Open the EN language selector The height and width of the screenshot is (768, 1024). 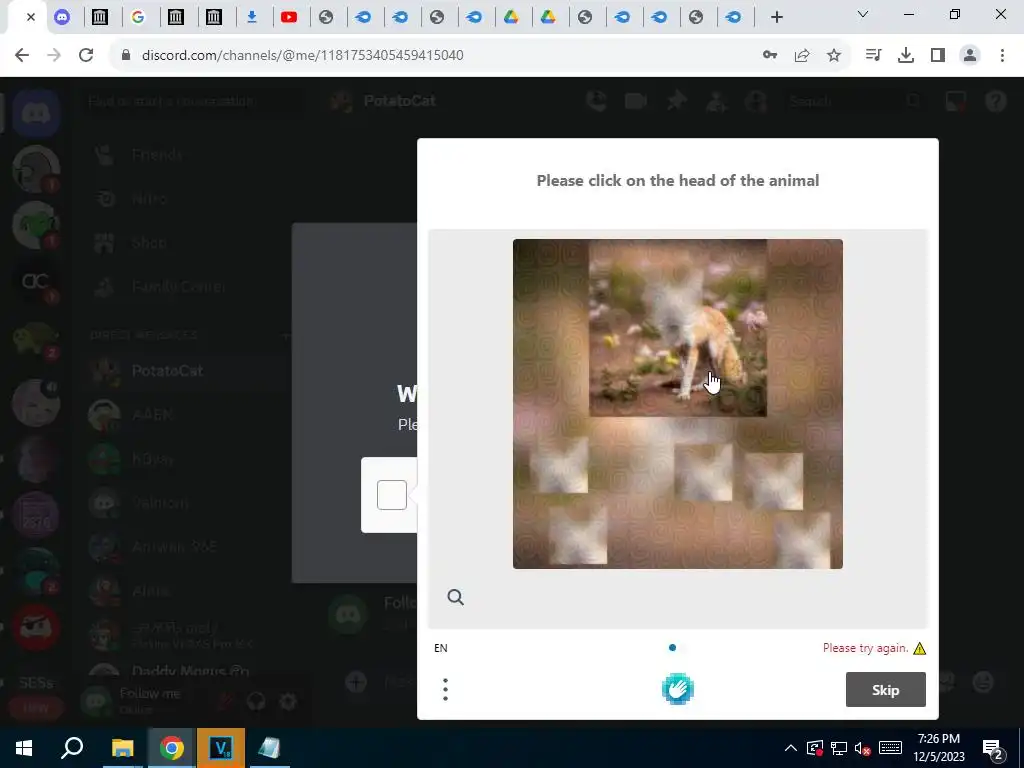(441, 648)
